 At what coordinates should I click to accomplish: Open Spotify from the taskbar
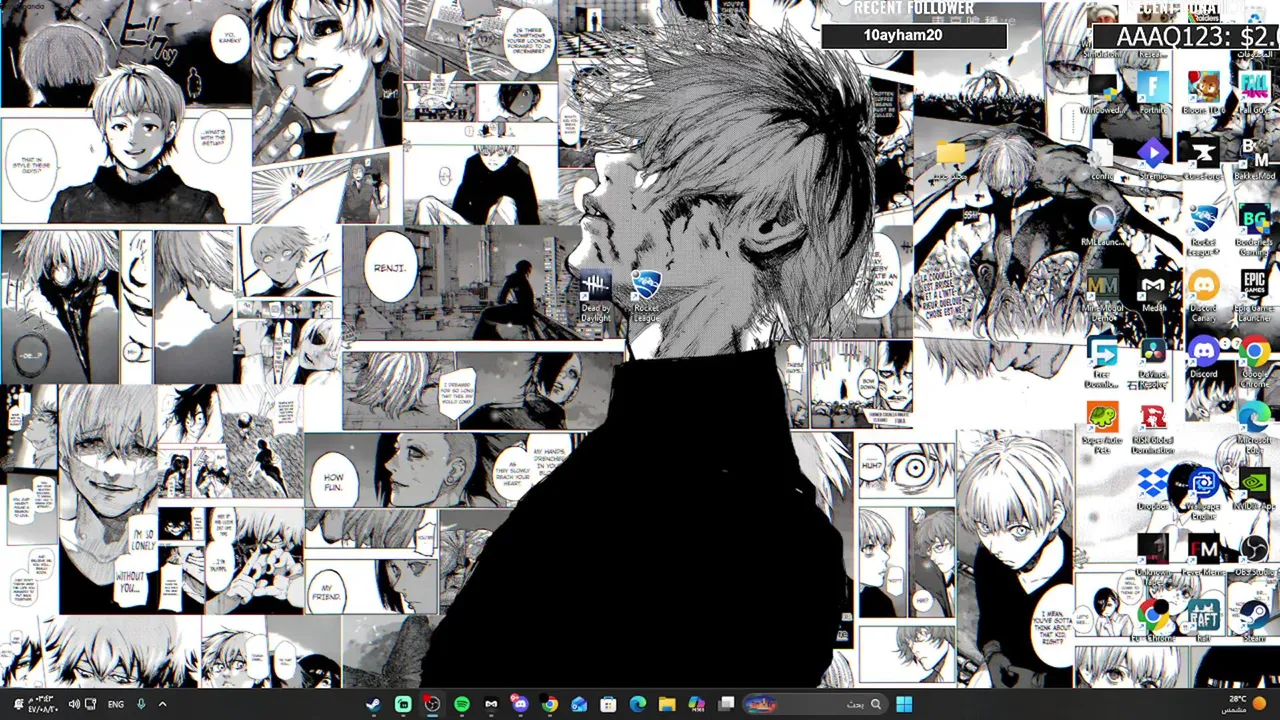click(461, 704)
